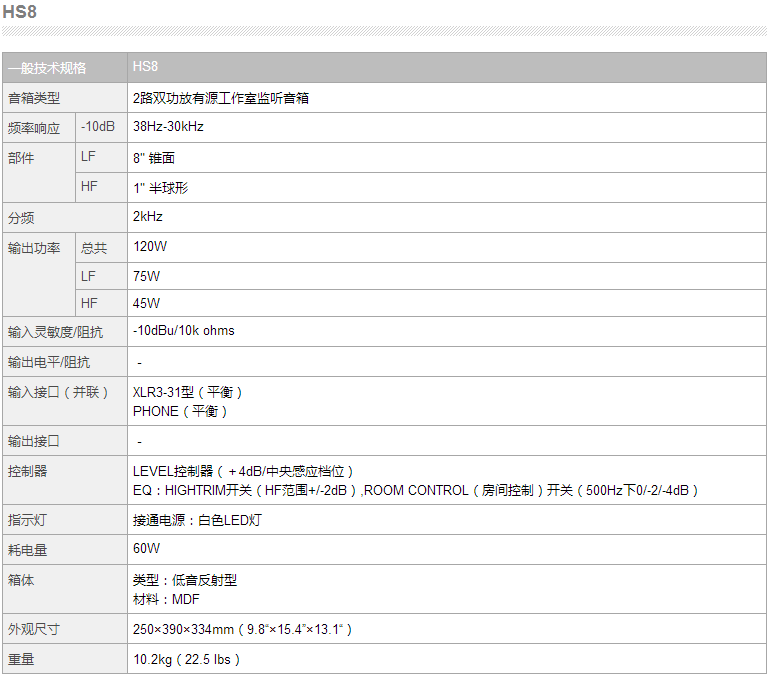Select the 部件 row label
Screen dimensions: 767x676
coord(21,158)
